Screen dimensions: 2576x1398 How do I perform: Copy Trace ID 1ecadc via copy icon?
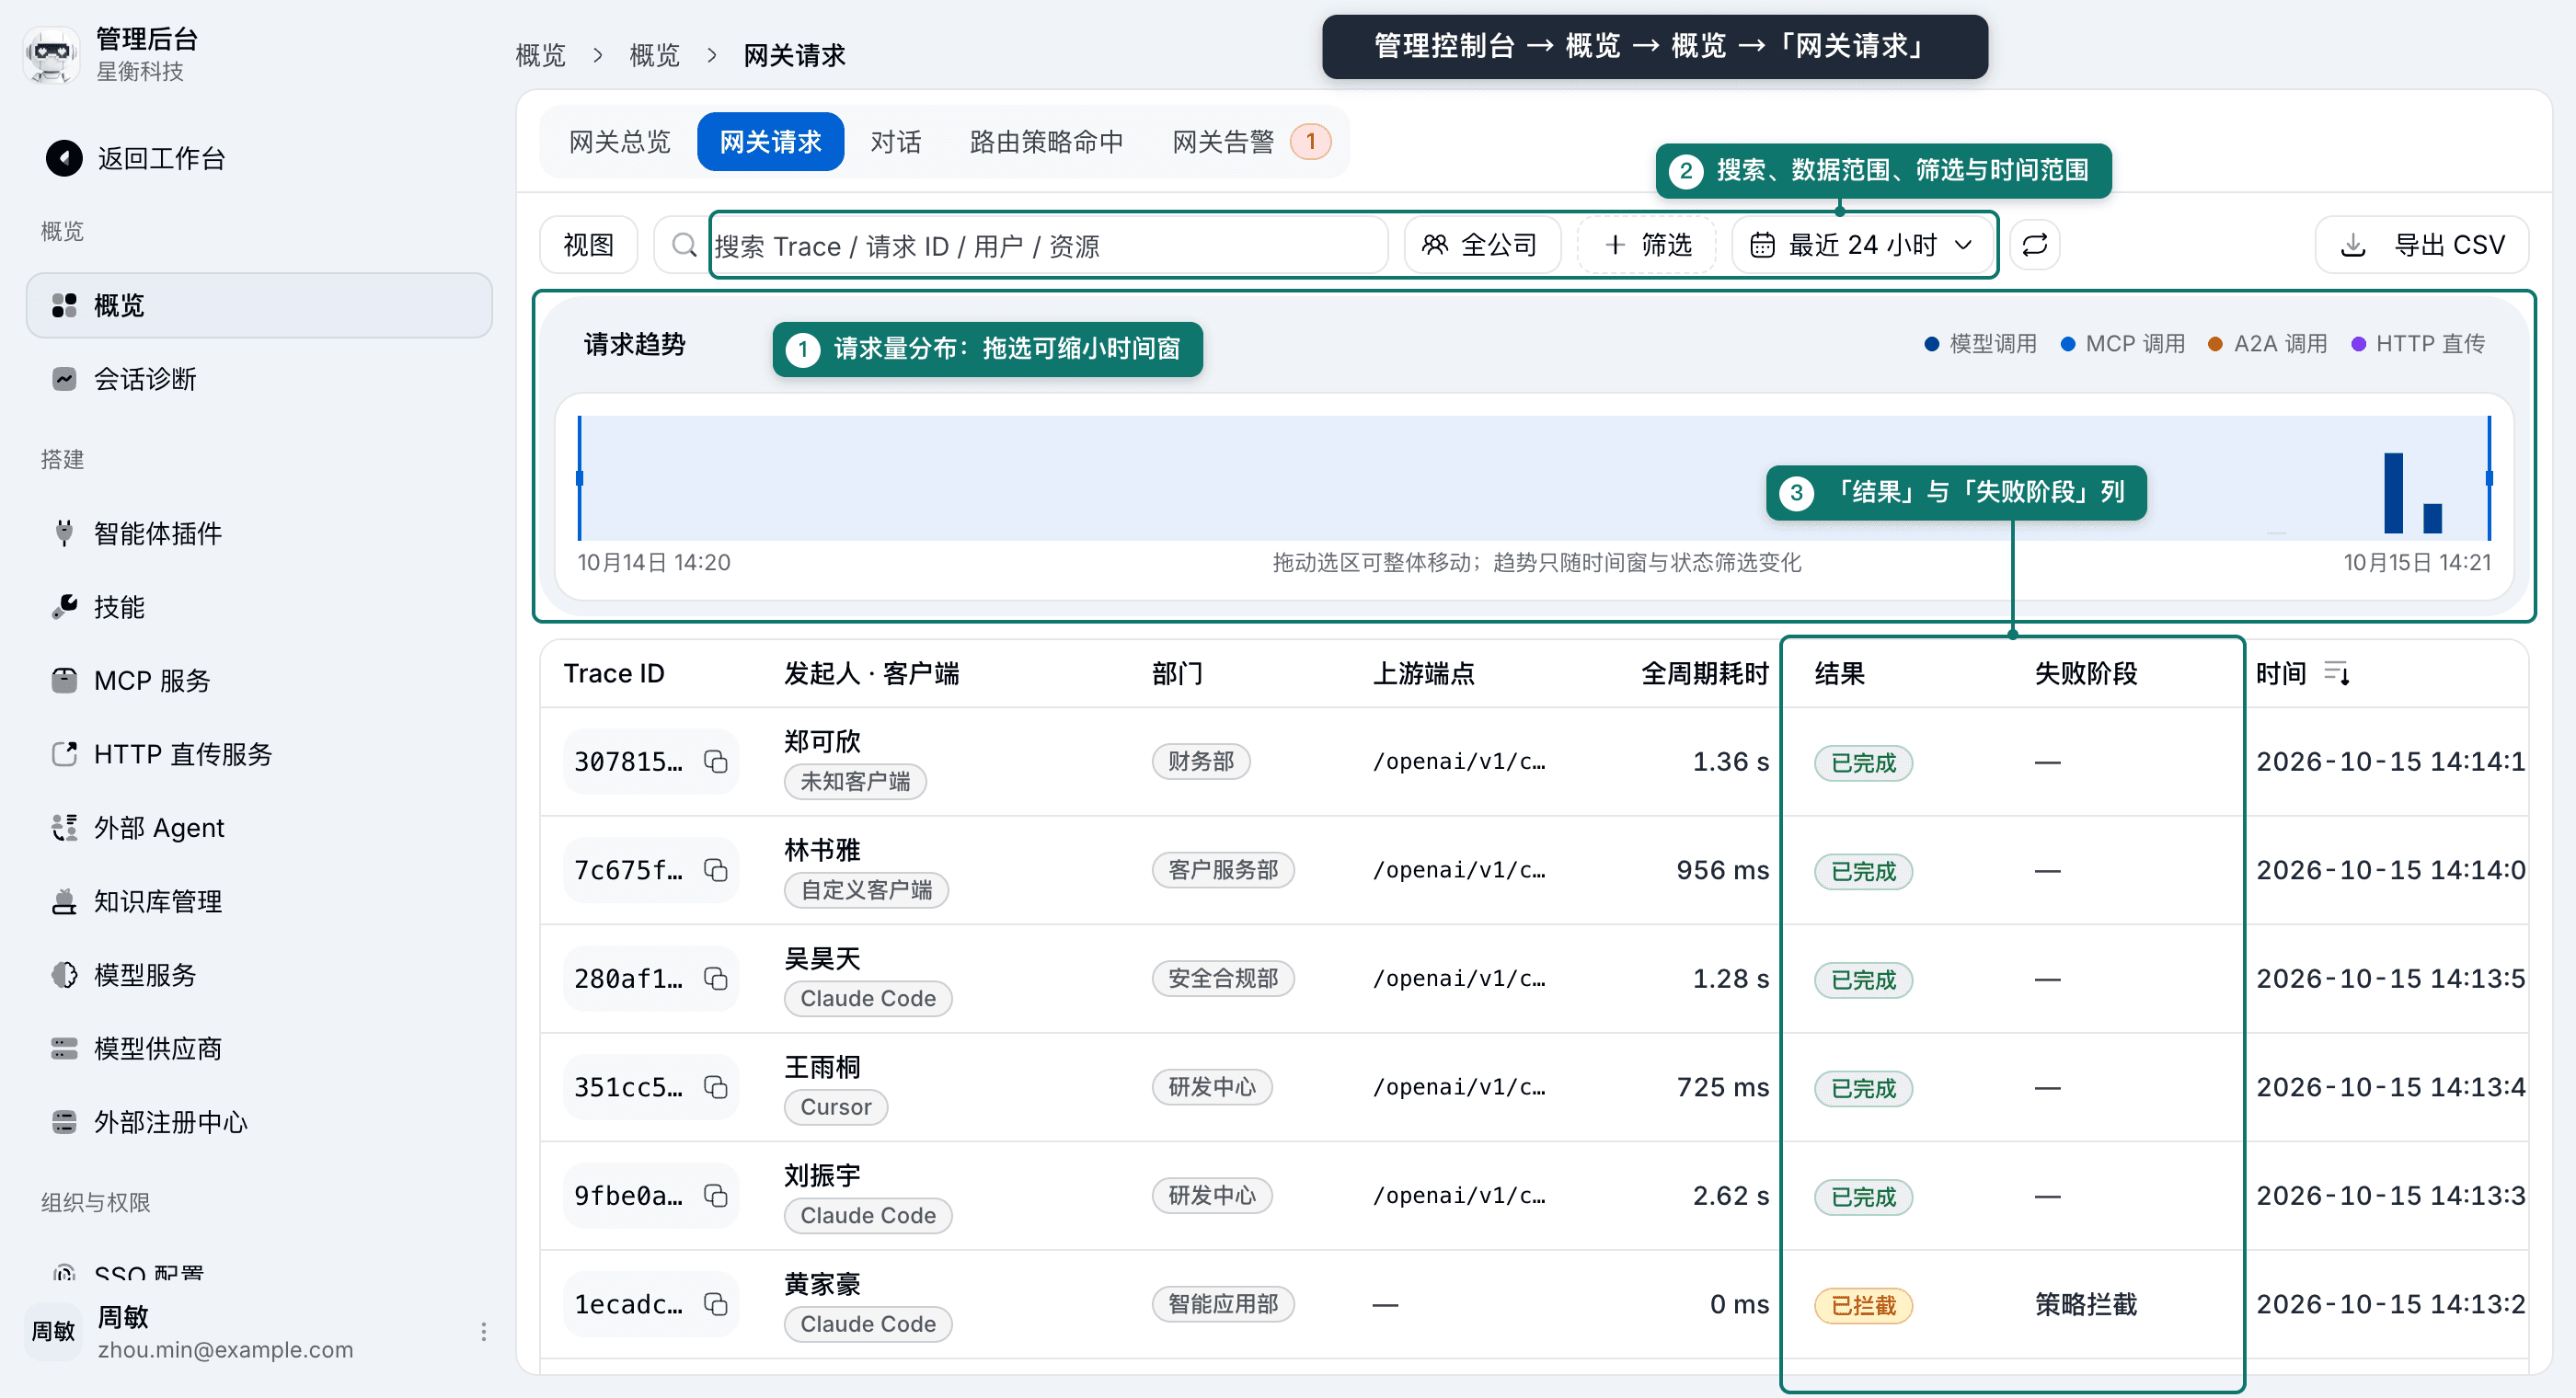pyautogui.click(x=715, y=1304)
